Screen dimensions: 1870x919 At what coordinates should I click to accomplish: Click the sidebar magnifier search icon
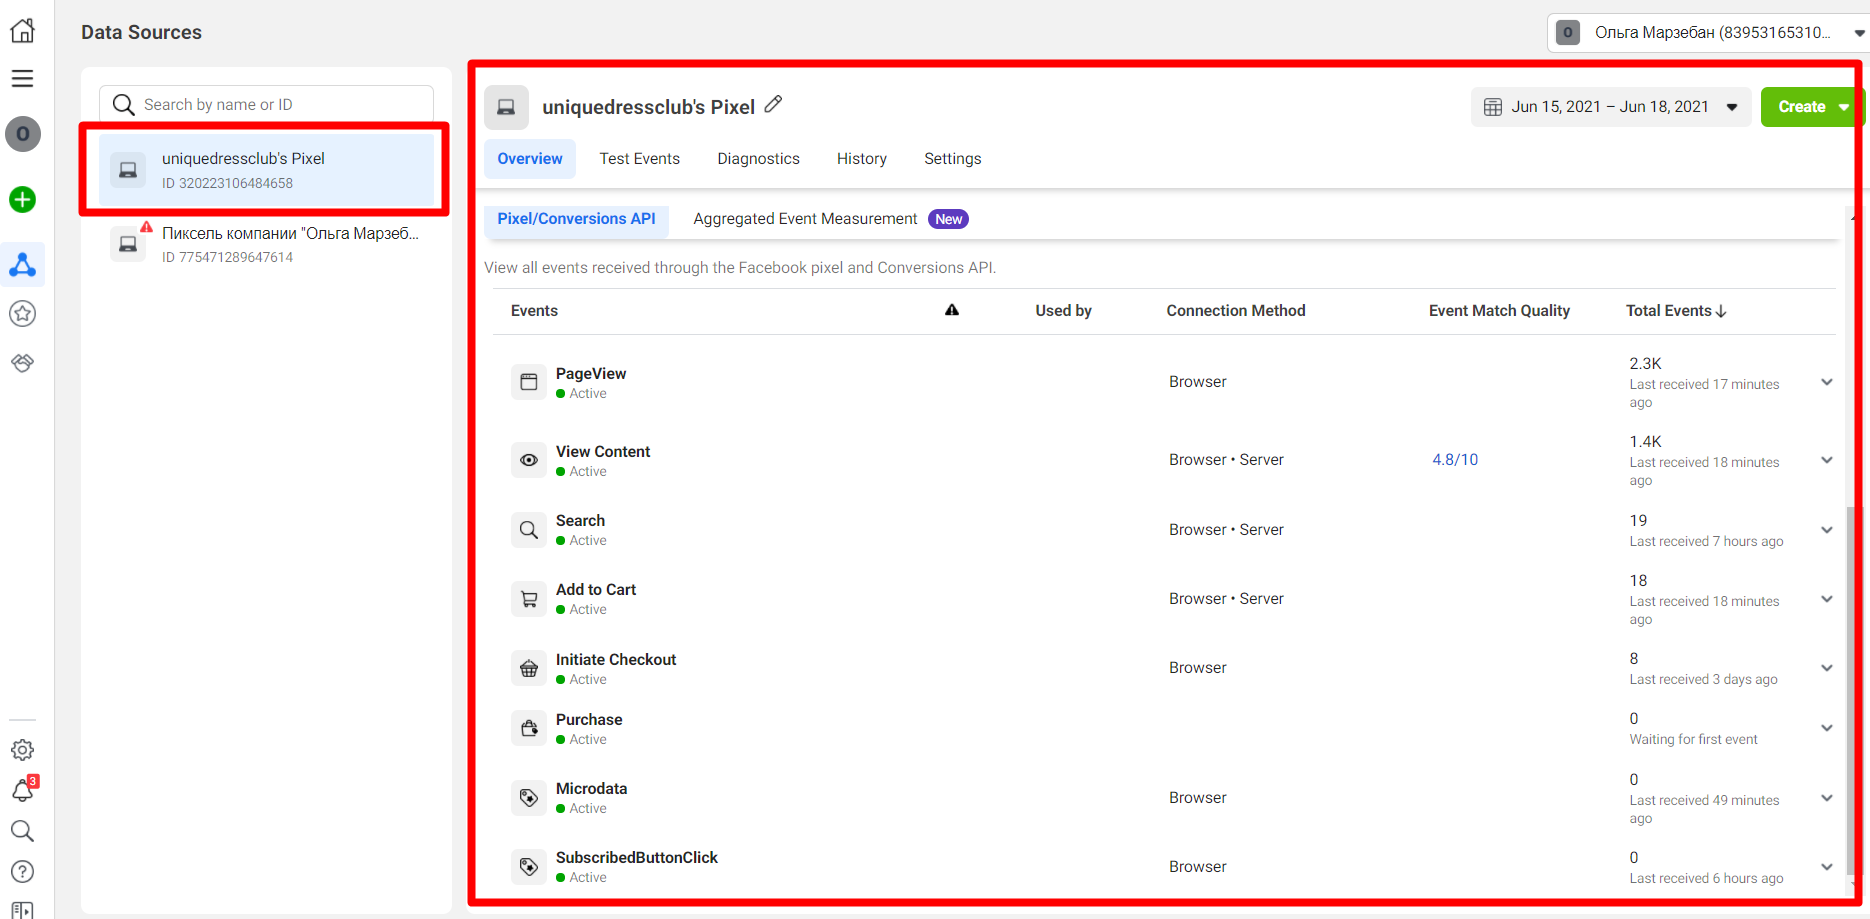pyautogui.click(x=22, y=831)
